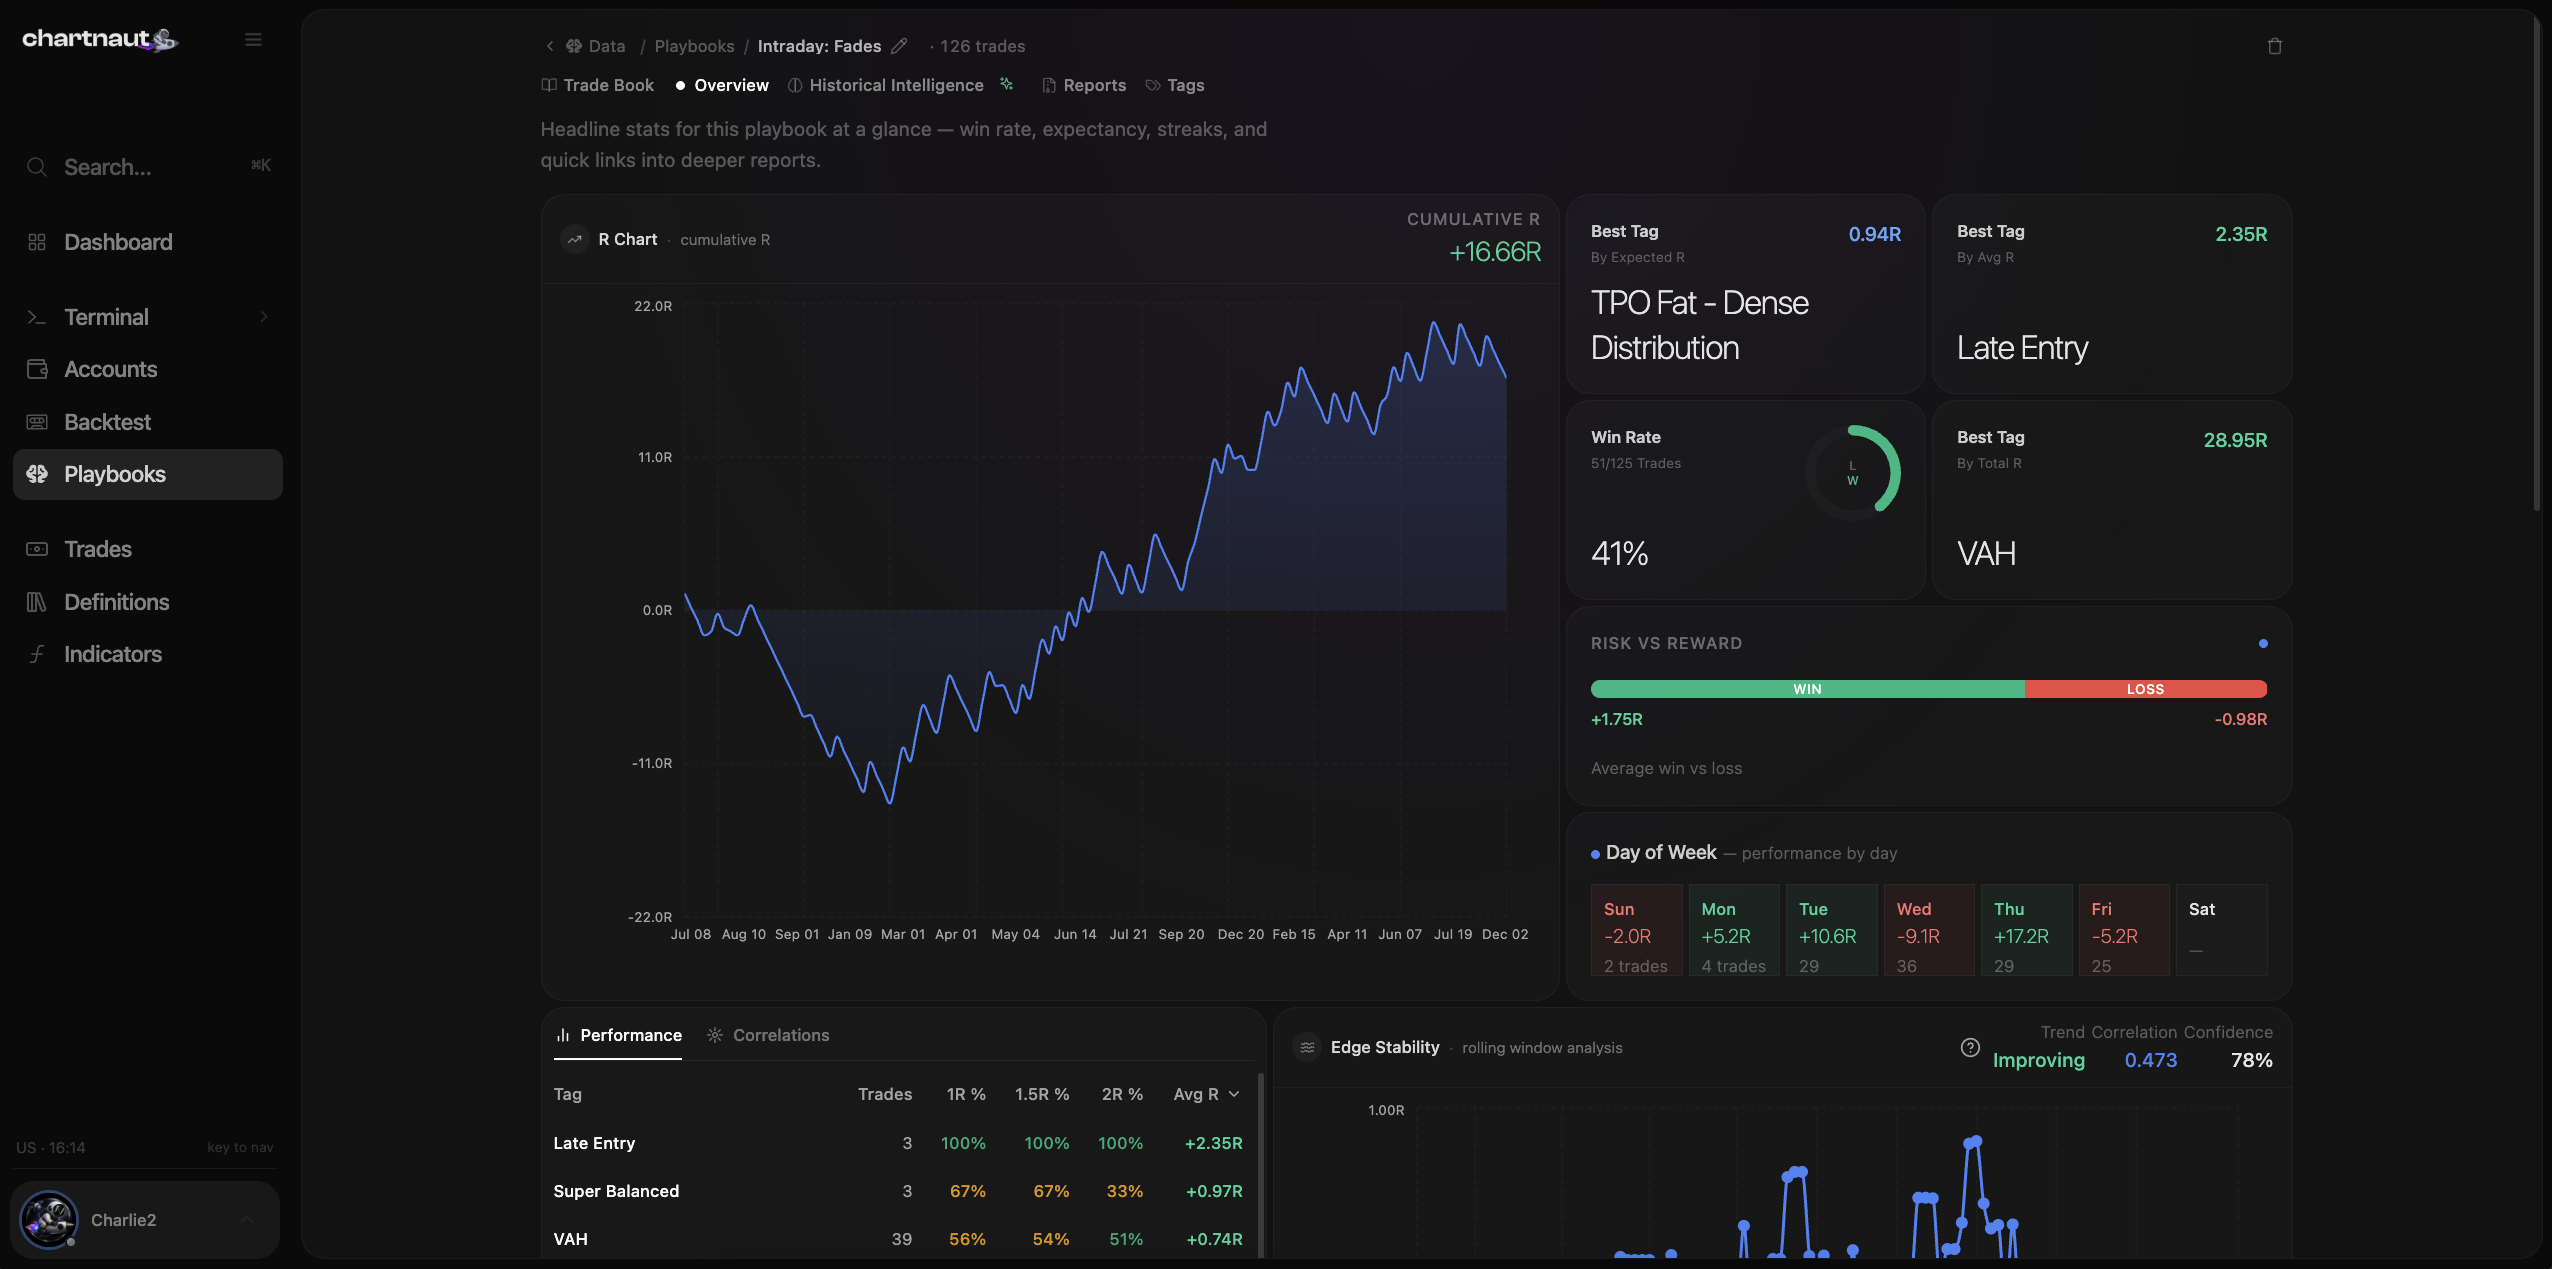
Task: Open Definitions in sidebar
Action: pos(148,602)
